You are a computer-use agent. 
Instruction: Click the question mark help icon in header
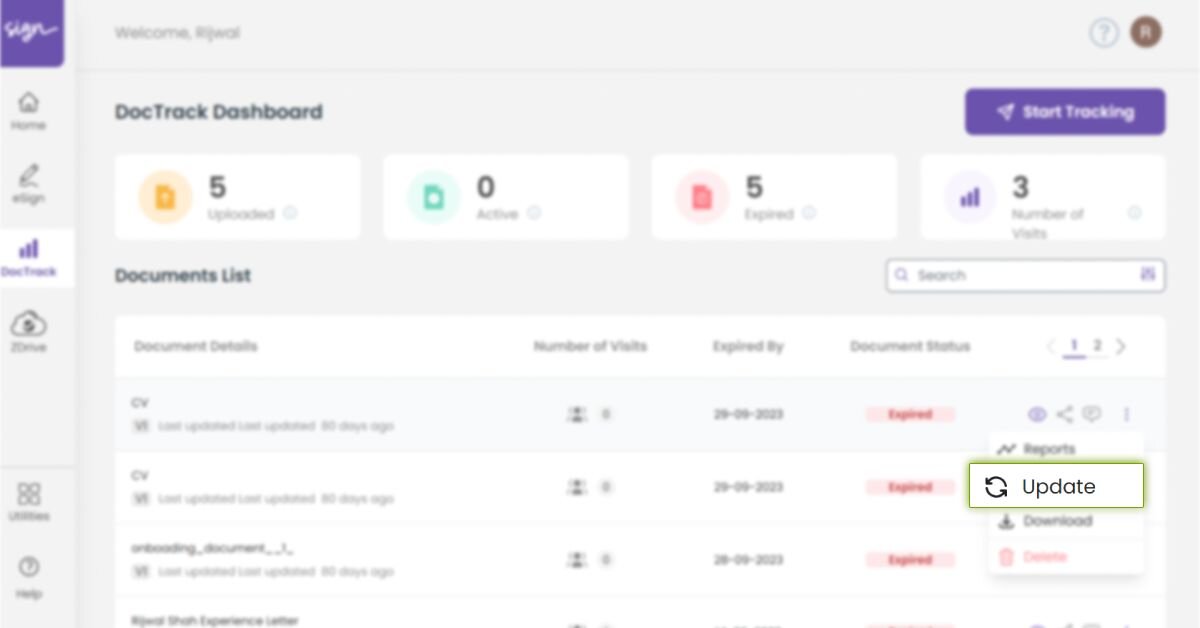[1103, 33]
